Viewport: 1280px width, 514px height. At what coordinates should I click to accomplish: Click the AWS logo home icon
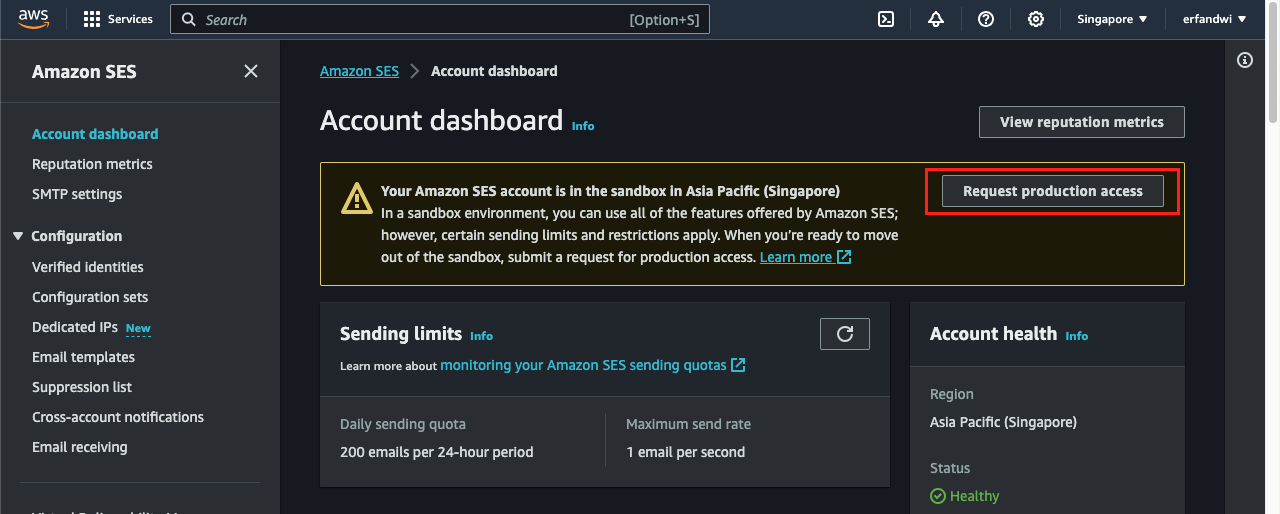32,19
